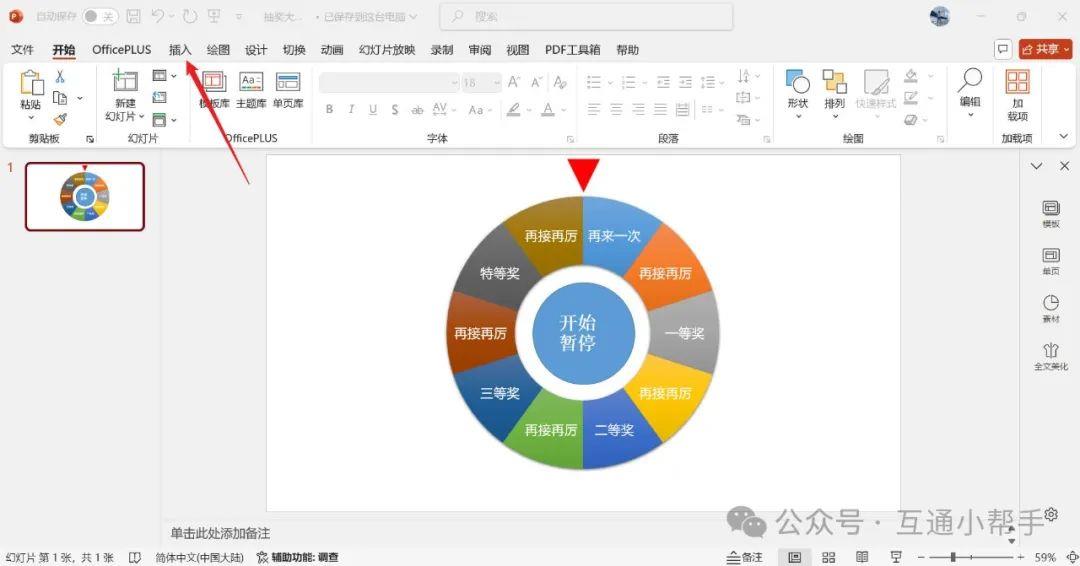The height and width of the screenshot is (566, 1080).
Task: Click the Undo arrow in title bar
Action: point(158,16)
